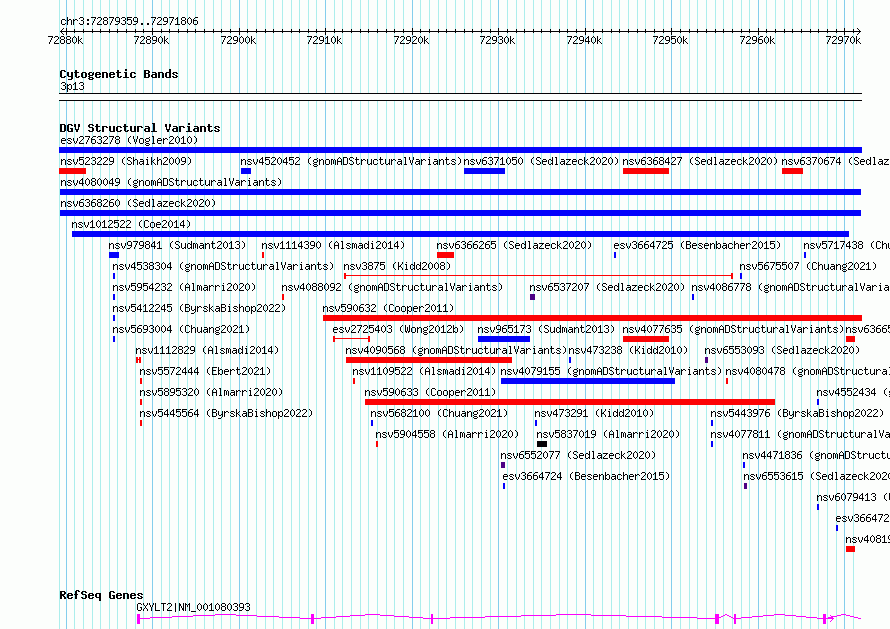Click the black marker under nsv5837019
This screenshot has height=629, width=890.
tap(542, 444)
